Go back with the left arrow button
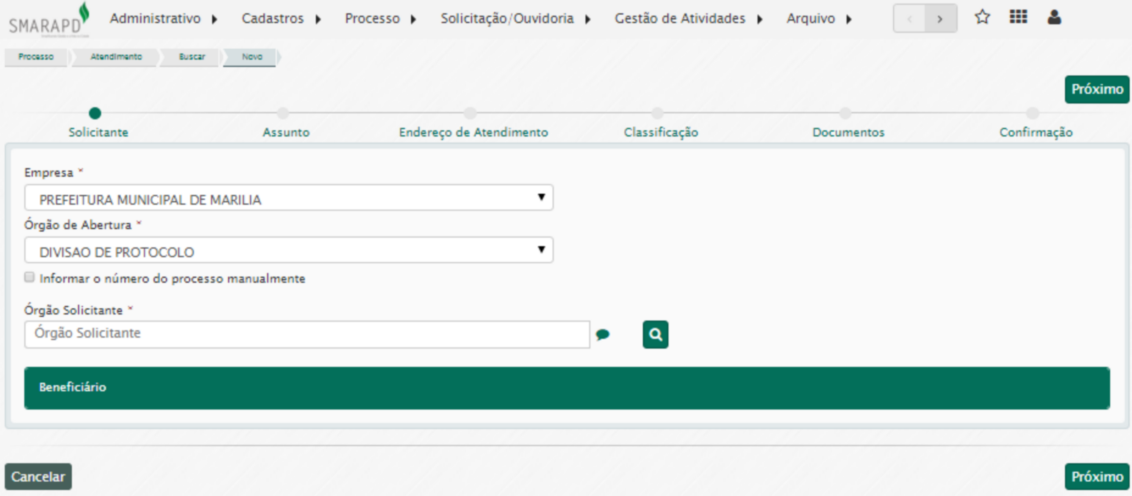This screenshot has width=1132, height=496. tap(909, 19)
